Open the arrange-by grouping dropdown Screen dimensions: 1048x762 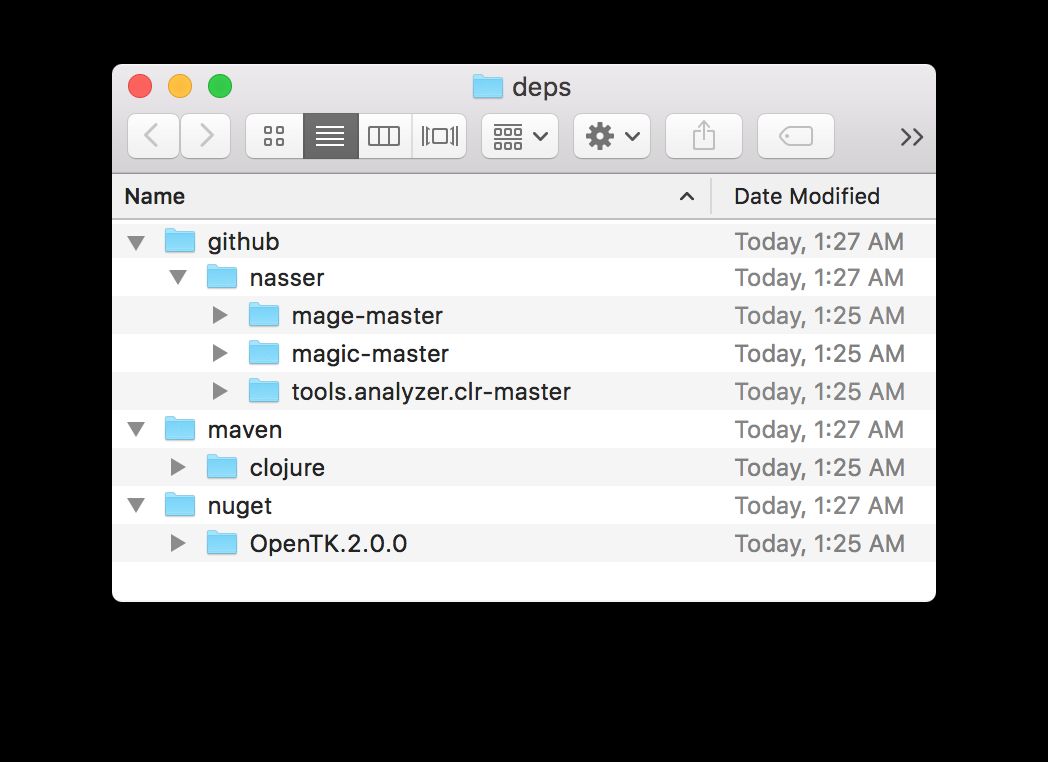tap(520, 136)
